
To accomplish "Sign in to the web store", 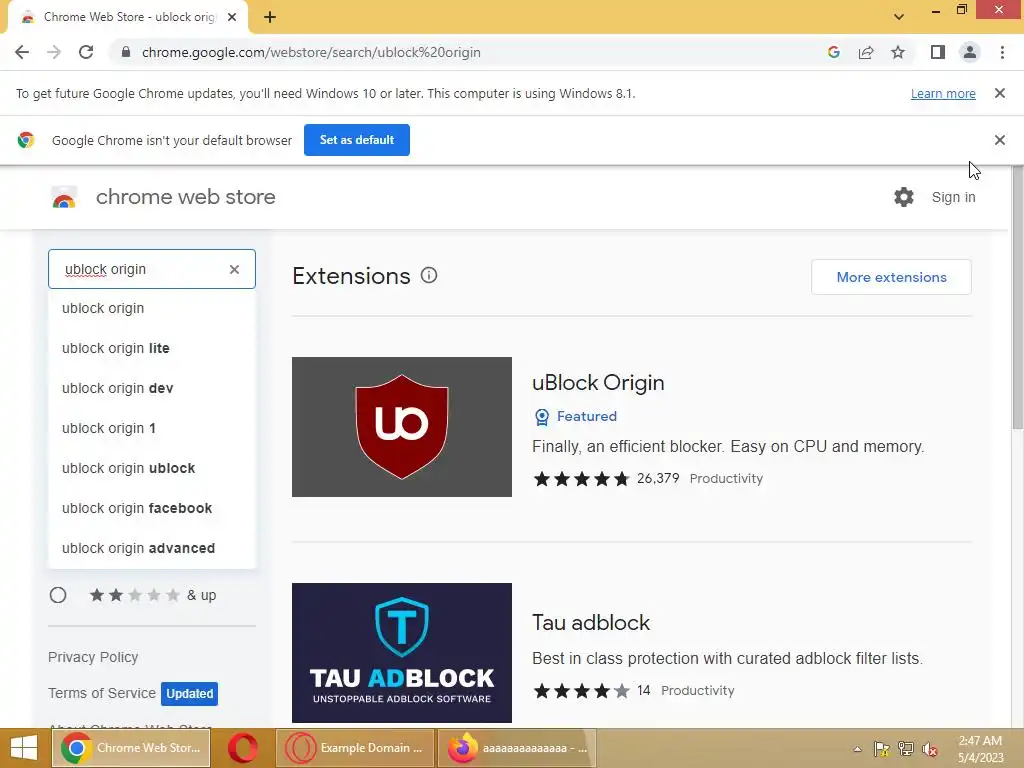I will click(953, 197).
